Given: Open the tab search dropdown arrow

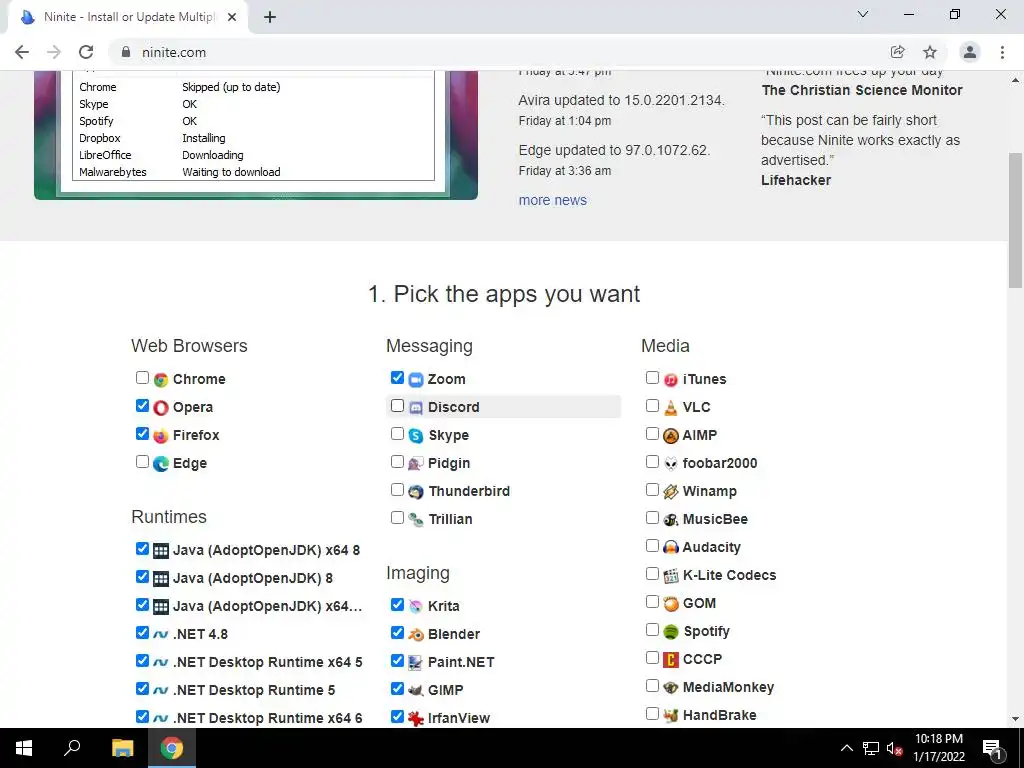Looking at the screenshot, I should pyautogui.click(x=863, y=14).
